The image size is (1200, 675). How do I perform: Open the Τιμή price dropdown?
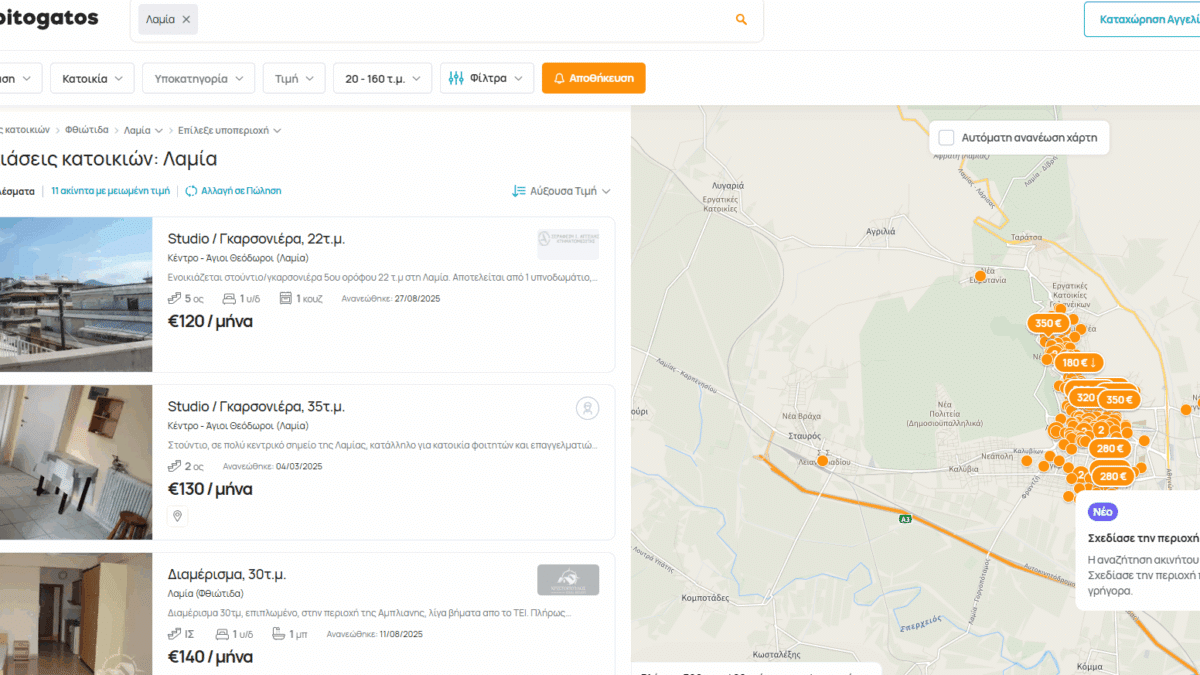294,78
